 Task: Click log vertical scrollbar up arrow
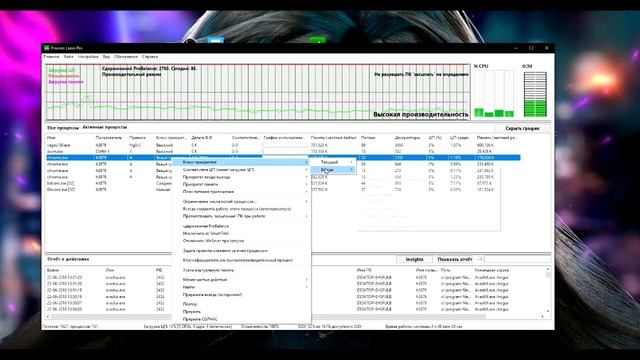point(548,269)
